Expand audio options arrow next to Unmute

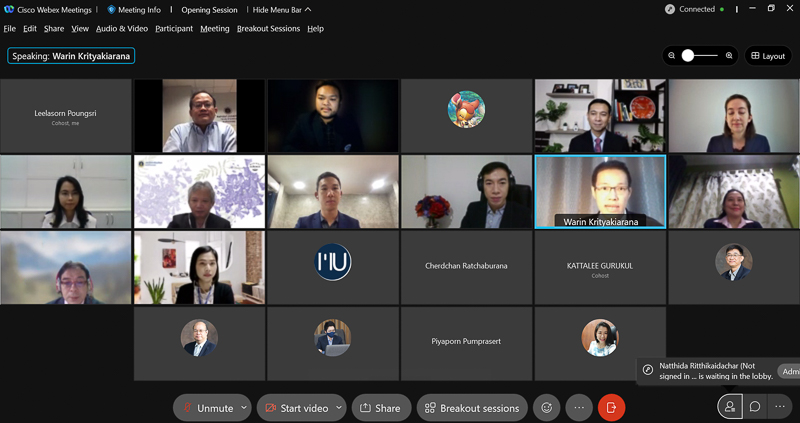[244, 408]
